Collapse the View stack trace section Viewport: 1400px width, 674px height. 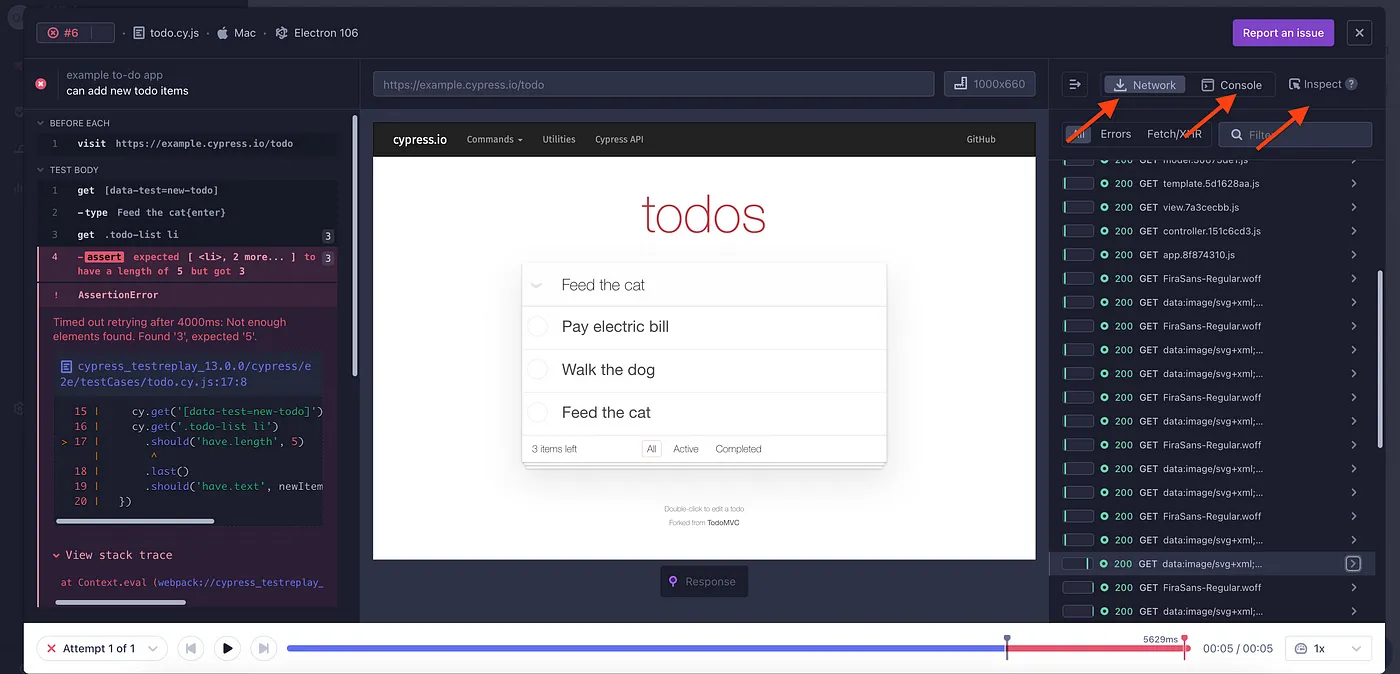pyautogui.click(x=112, y=555)
